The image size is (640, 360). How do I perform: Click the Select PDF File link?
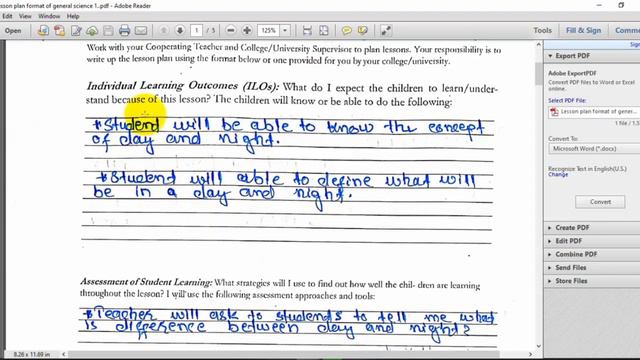567,100
